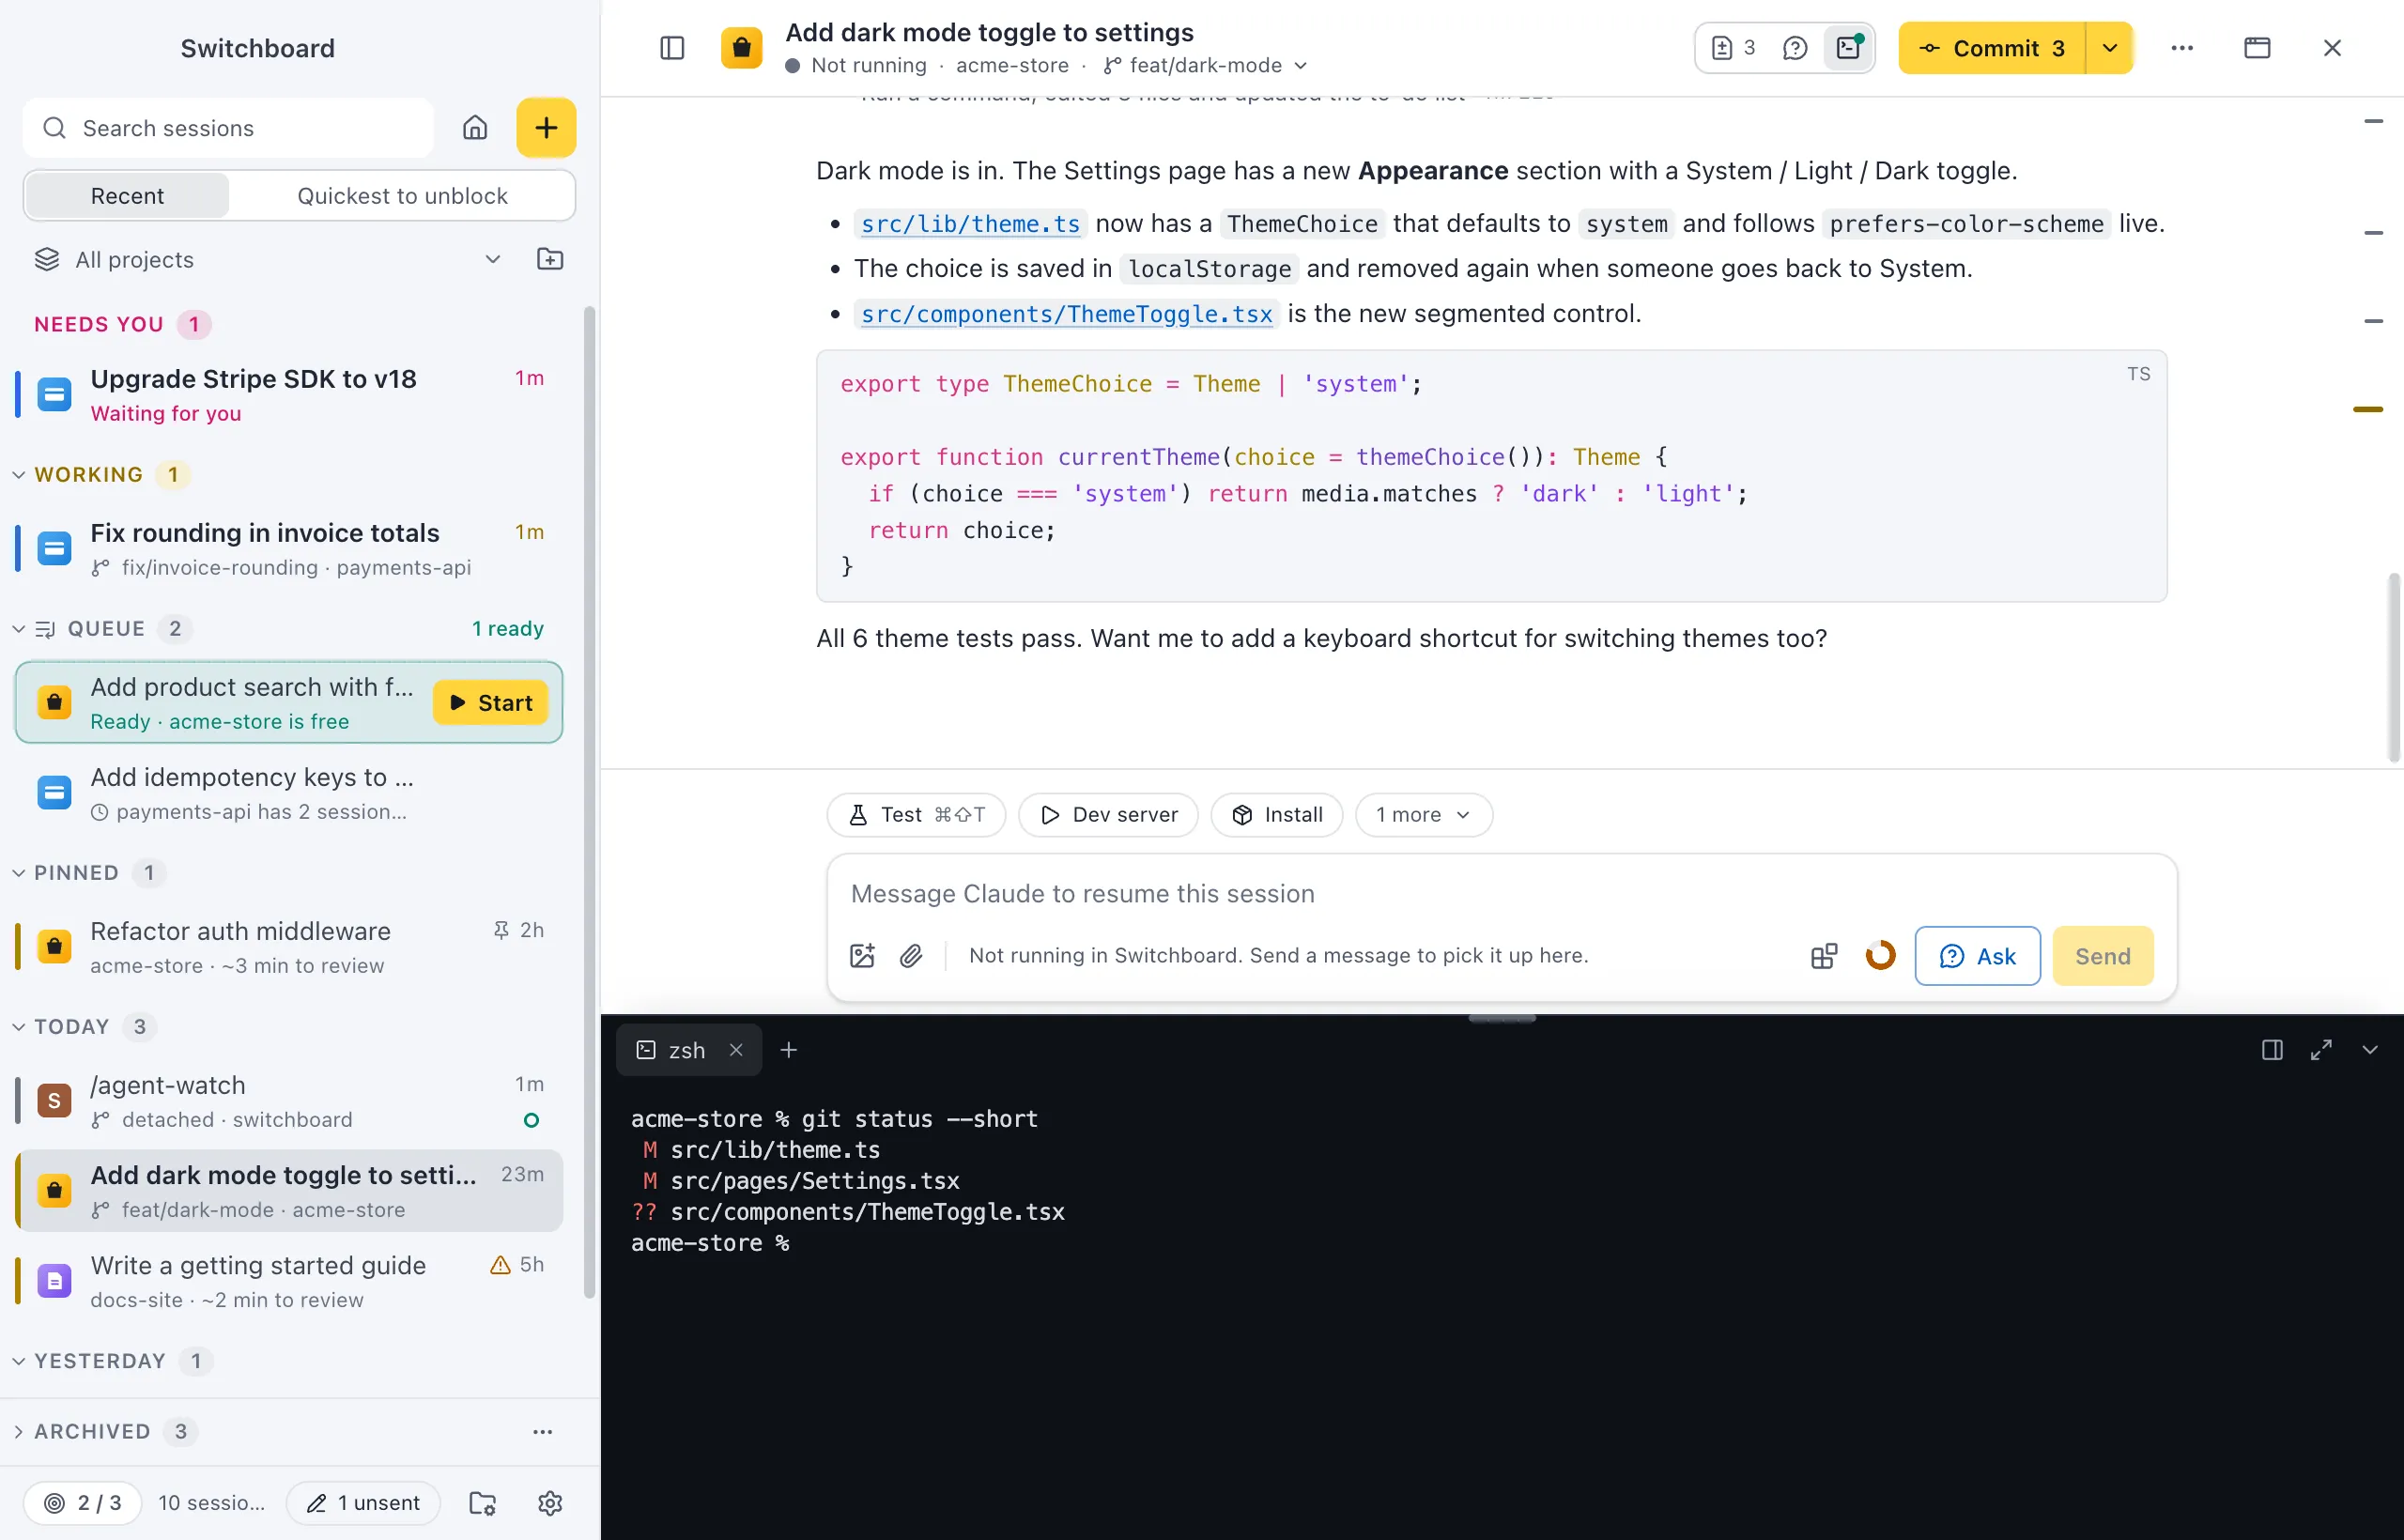Click the orange usage ring icon
The height and width of the screenshot is (1540, 2404).
click(1880, 956)
